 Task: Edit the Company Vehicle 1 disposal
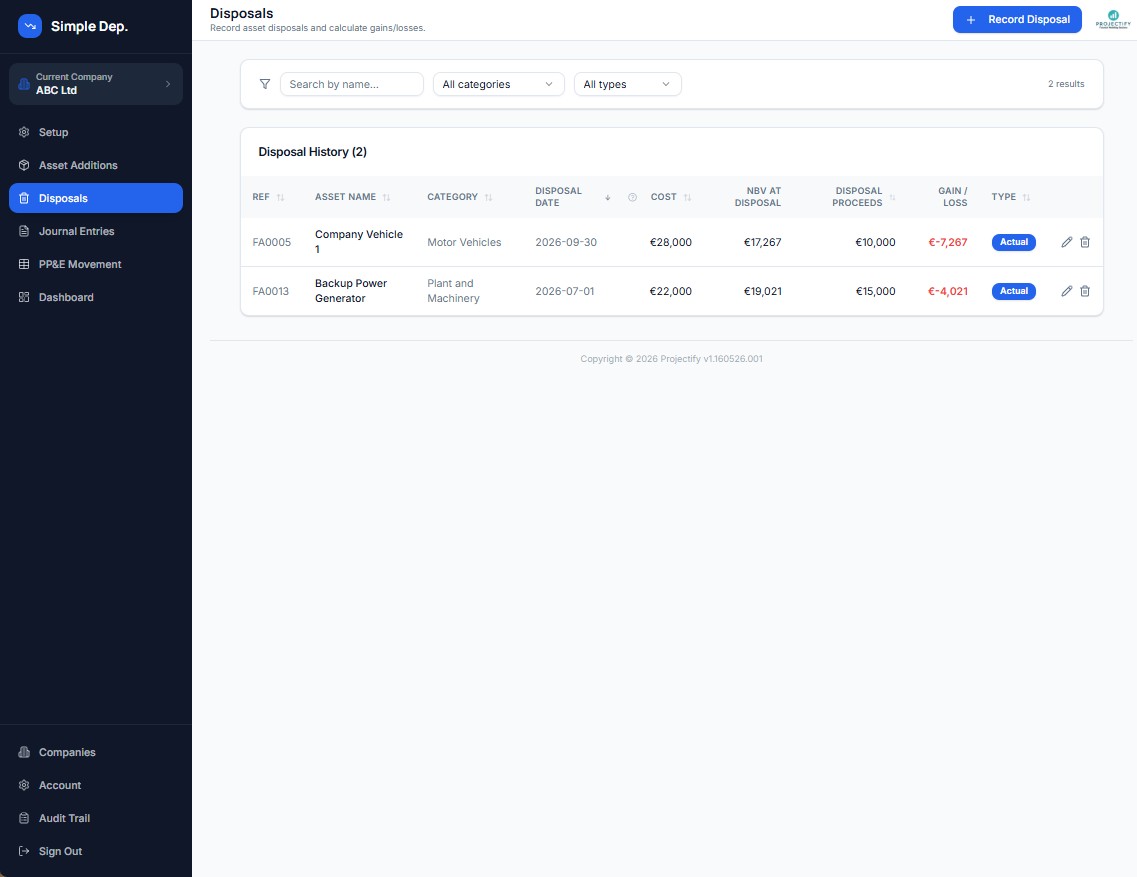[x=1066, y=242]
